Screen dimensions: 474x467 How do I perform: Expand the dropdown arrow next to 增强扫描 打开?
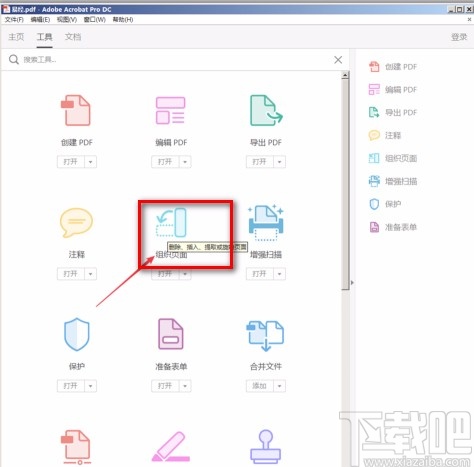point(280,274)
